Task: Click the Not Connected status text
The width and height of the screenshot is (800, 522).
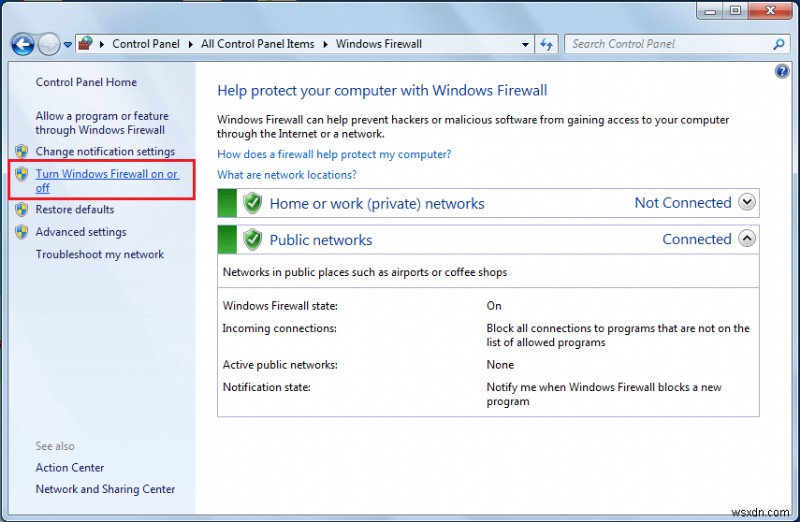Action: point(683,203)
